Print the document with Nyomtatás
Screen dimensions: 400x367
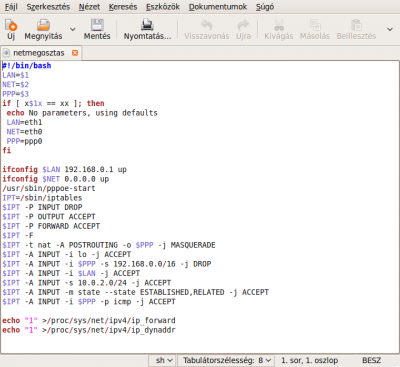coord(147,30)
